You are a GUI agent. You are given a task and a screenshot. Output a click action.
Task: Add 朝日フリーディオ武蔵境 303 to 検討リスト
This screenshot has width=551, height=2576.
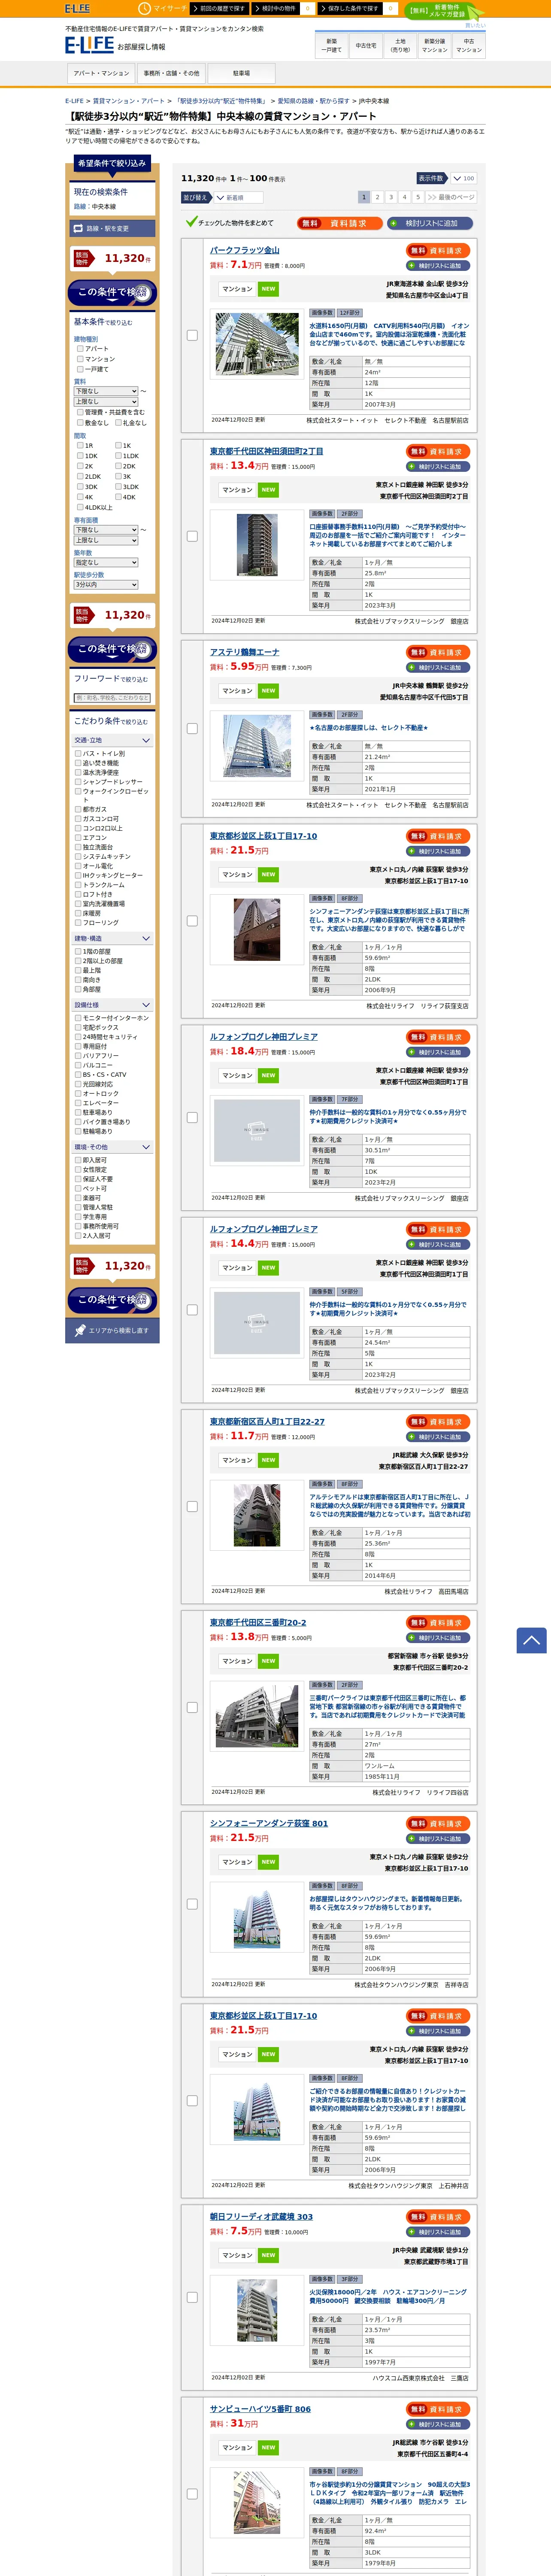(x=438, y=2232)
